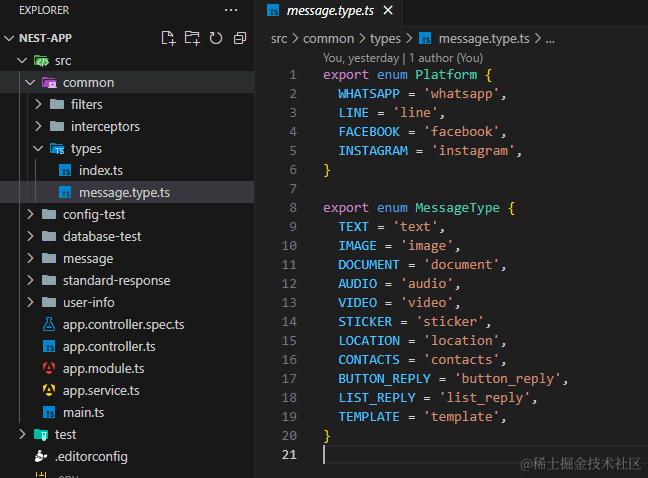The width and height of the screenshot is (648, 478).
Task: Click the New File icon in Explorer
Action: click(x=168, y=38)
